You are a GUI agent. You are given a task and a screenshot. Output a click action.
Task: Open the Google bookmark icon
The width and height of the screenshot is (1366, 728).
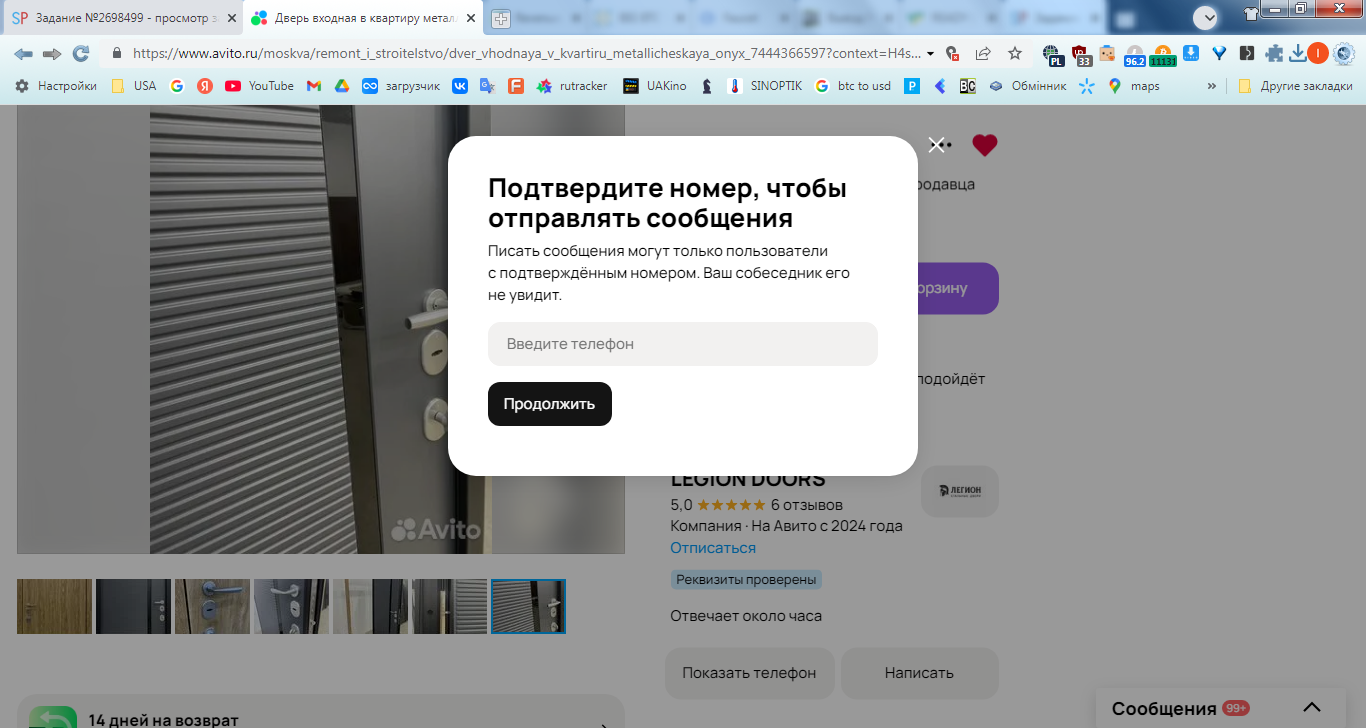point(177,86)
